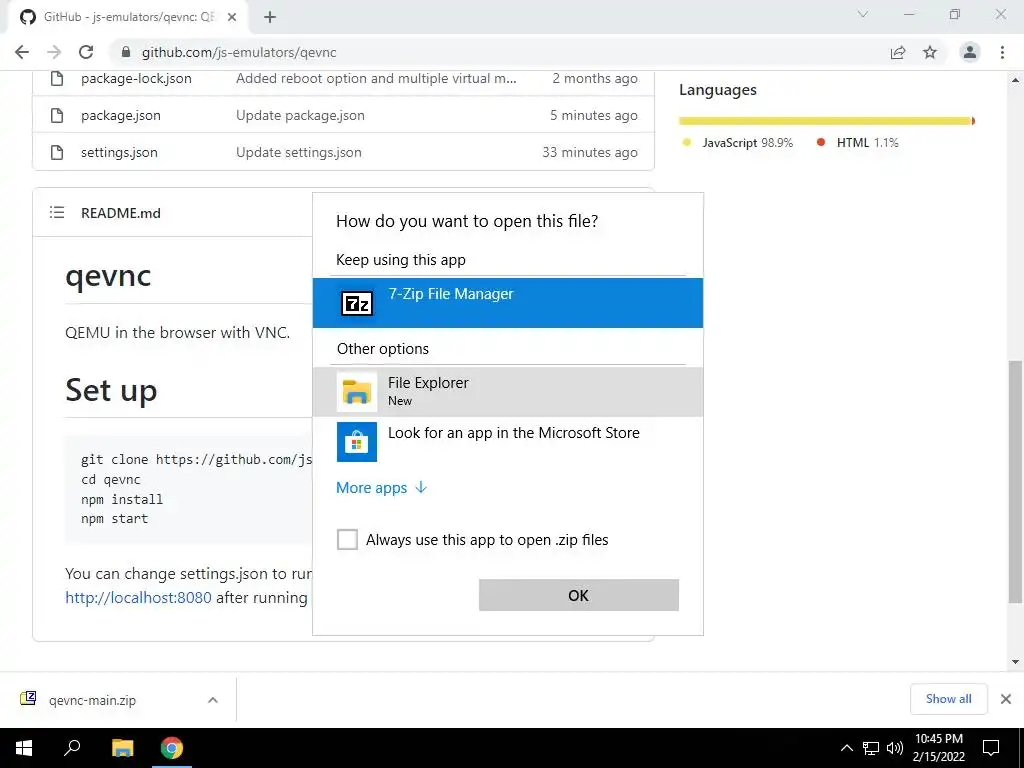Viewport: 1024px width, 768px height.
Task: Open the 'Added reboot option' commit message
Action: (376, 78)
